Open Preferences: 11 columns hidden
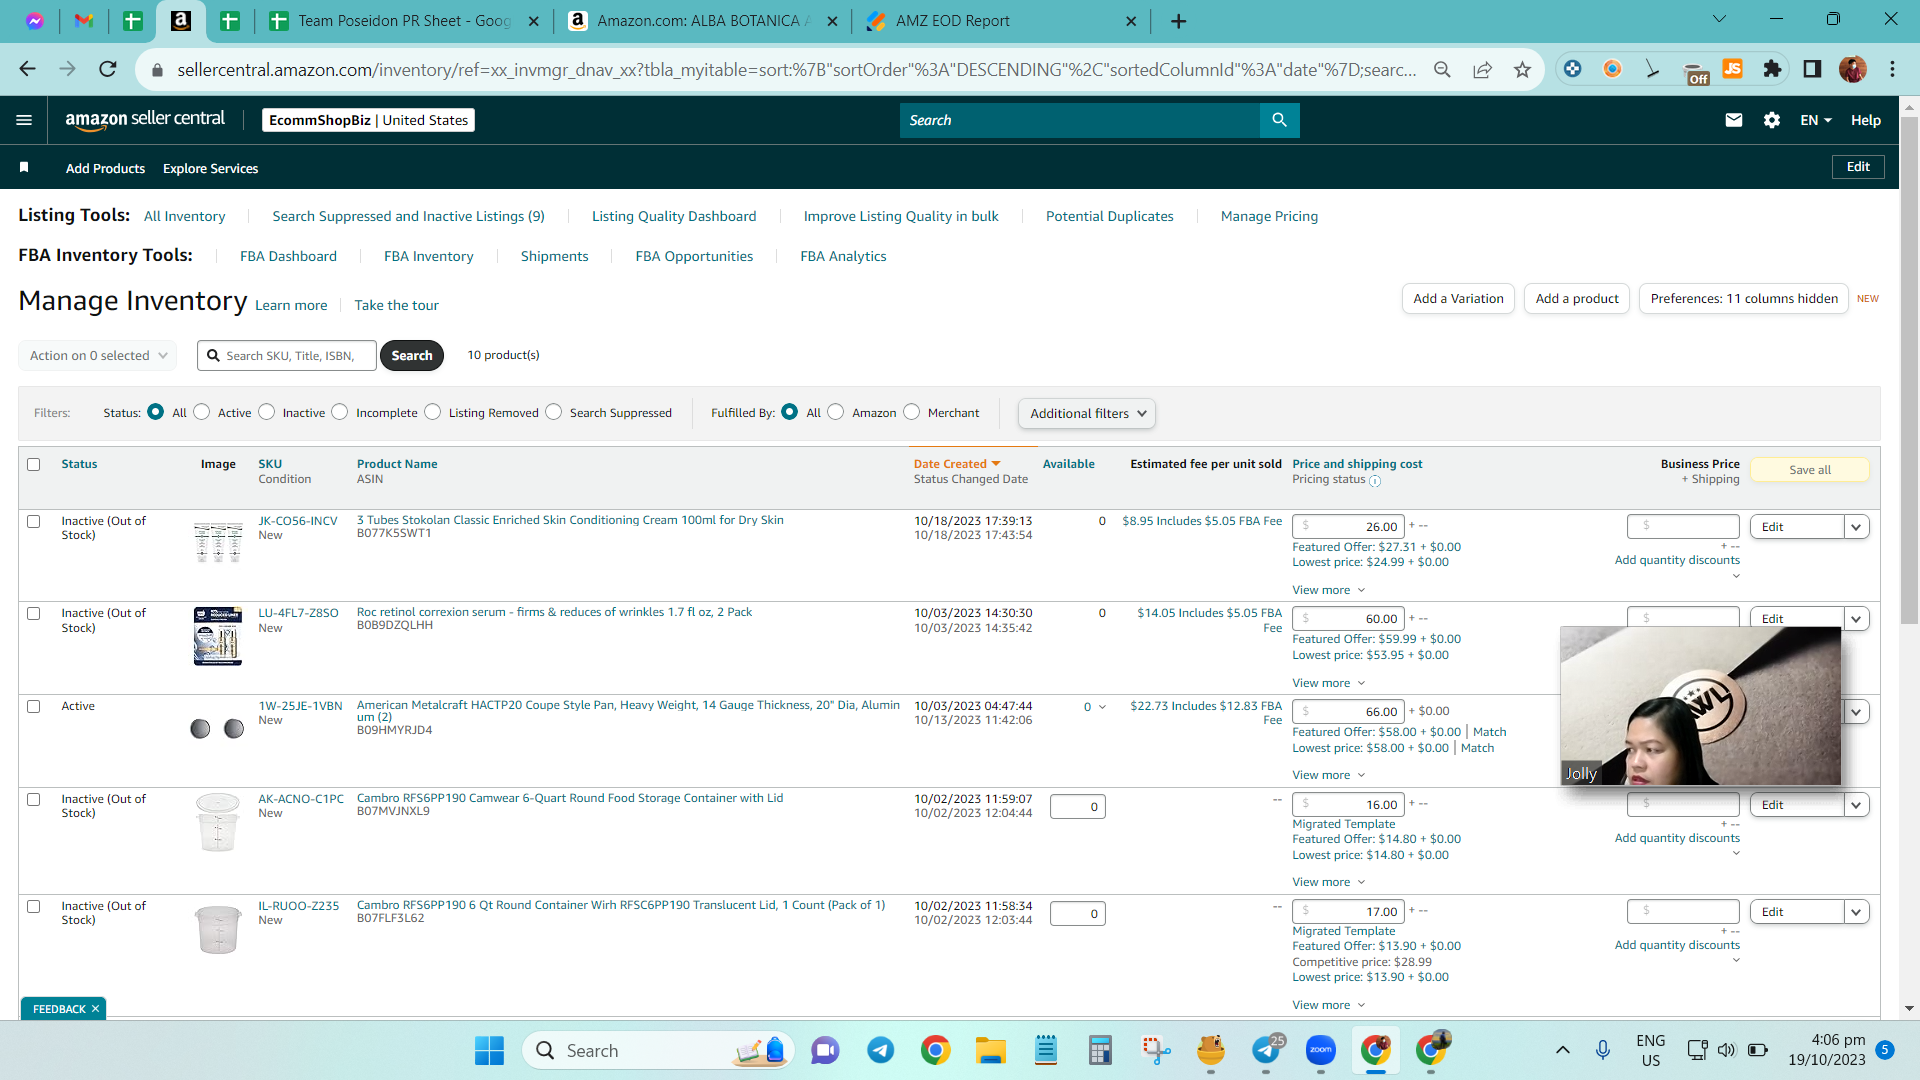The image size is (1920, 1080). click(x=1744, y=298)
